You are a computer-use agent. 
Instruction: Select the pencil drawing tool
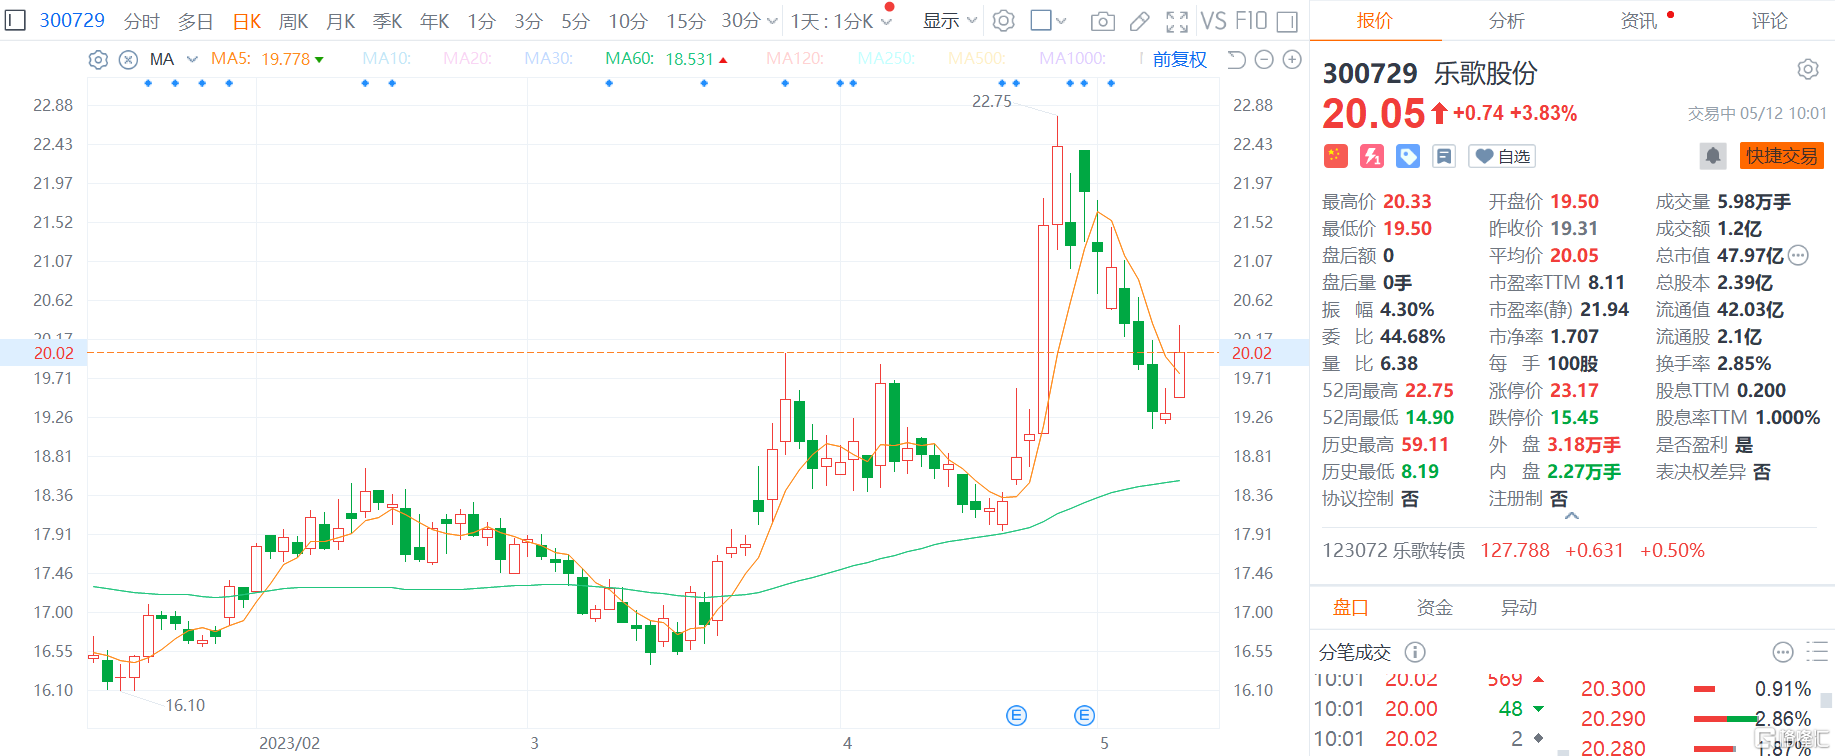click(1139, 21)
